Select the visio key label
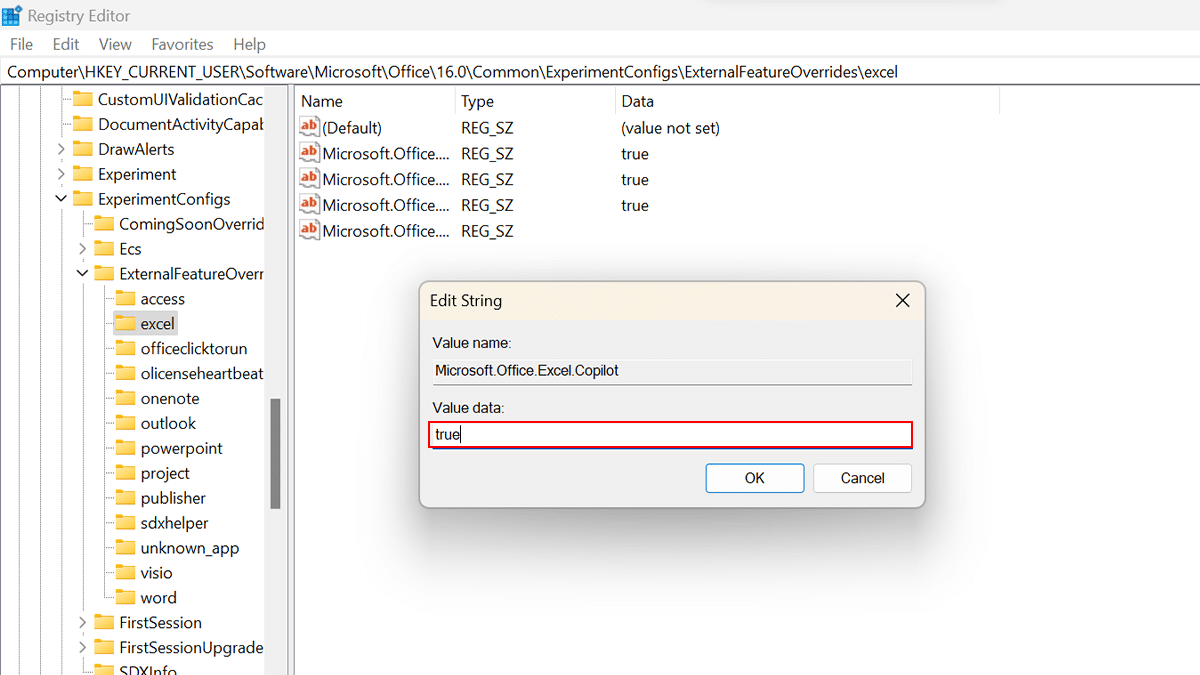Screen dimensions: 1200x675 (157, 573)
